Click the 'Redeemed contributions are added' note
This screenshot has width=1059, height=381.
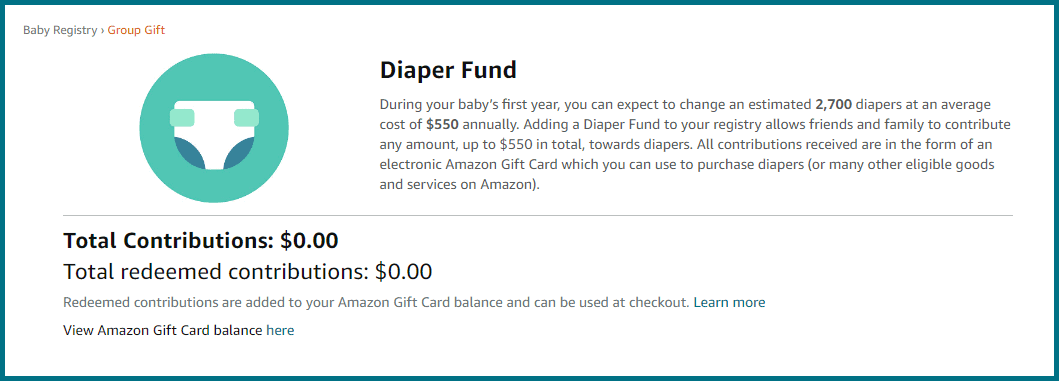point(376,302)
